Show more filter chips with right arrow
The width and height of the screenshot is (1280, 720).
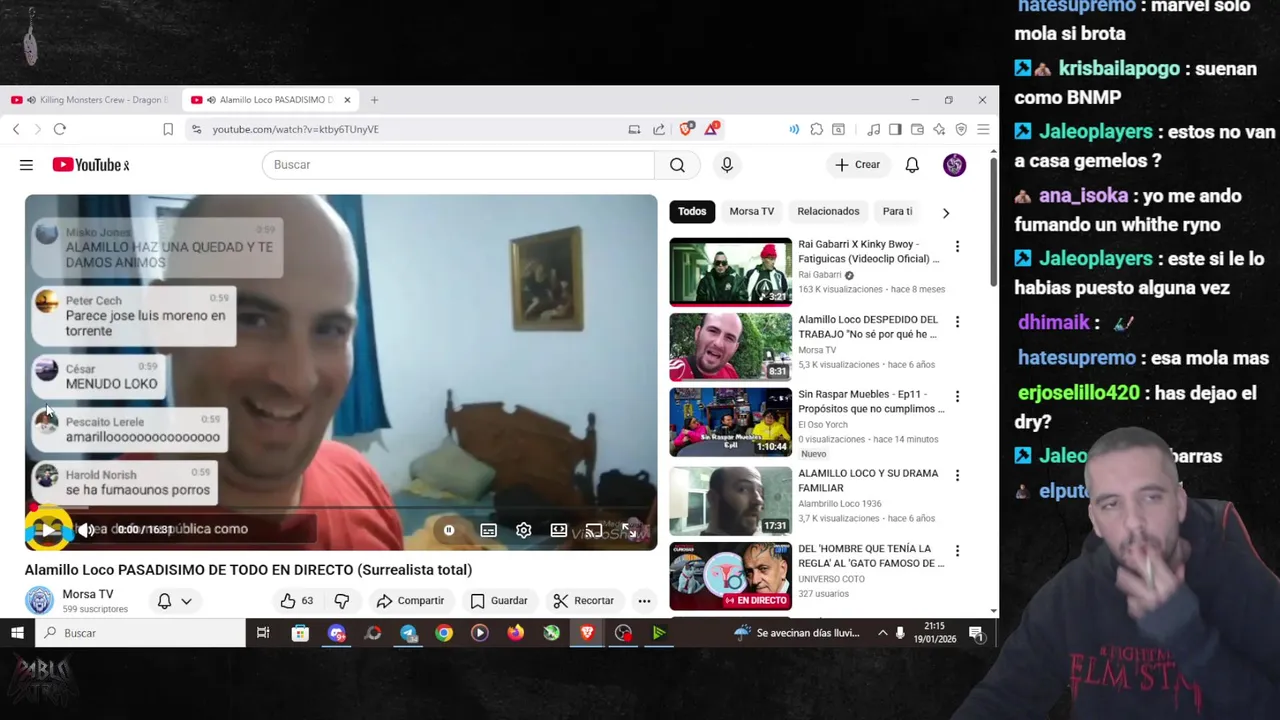pyautogui.click(x=946, y=212)
